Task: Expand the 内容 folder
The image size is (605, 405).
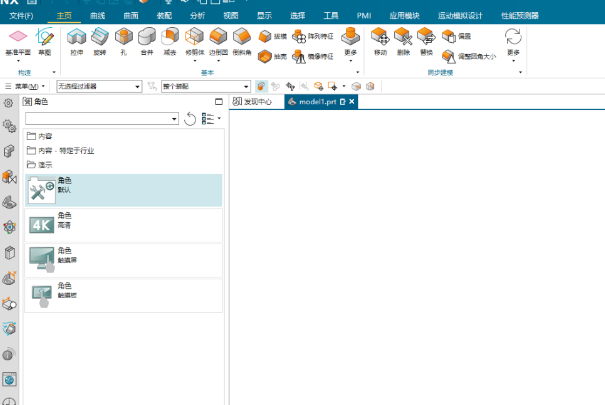Action: coord(44,135)
